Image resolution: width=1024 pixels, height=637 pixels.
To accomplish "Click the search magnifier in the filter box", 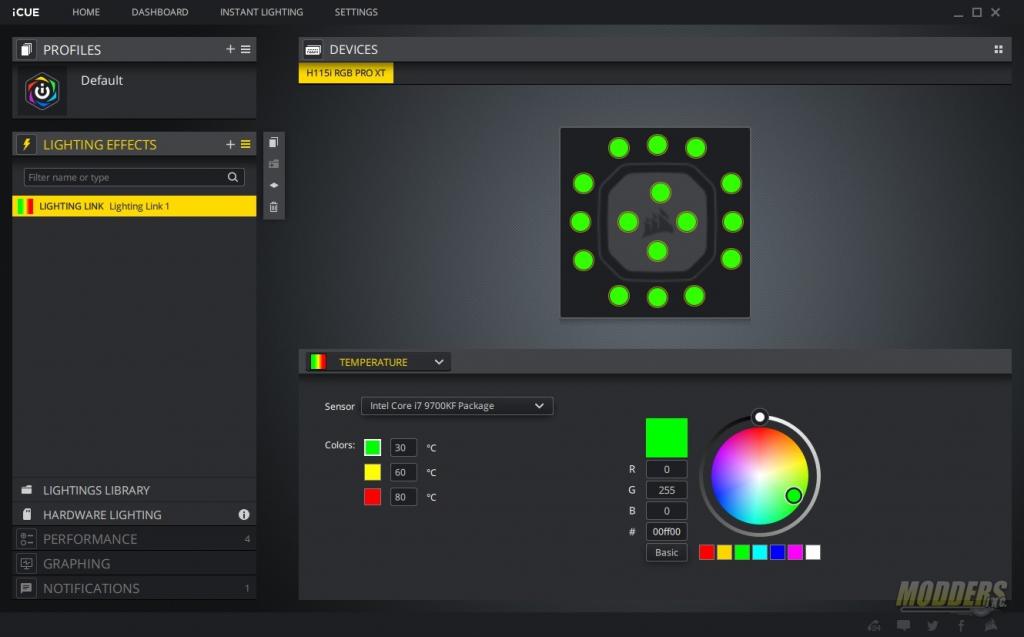I will tap(232, 177).
